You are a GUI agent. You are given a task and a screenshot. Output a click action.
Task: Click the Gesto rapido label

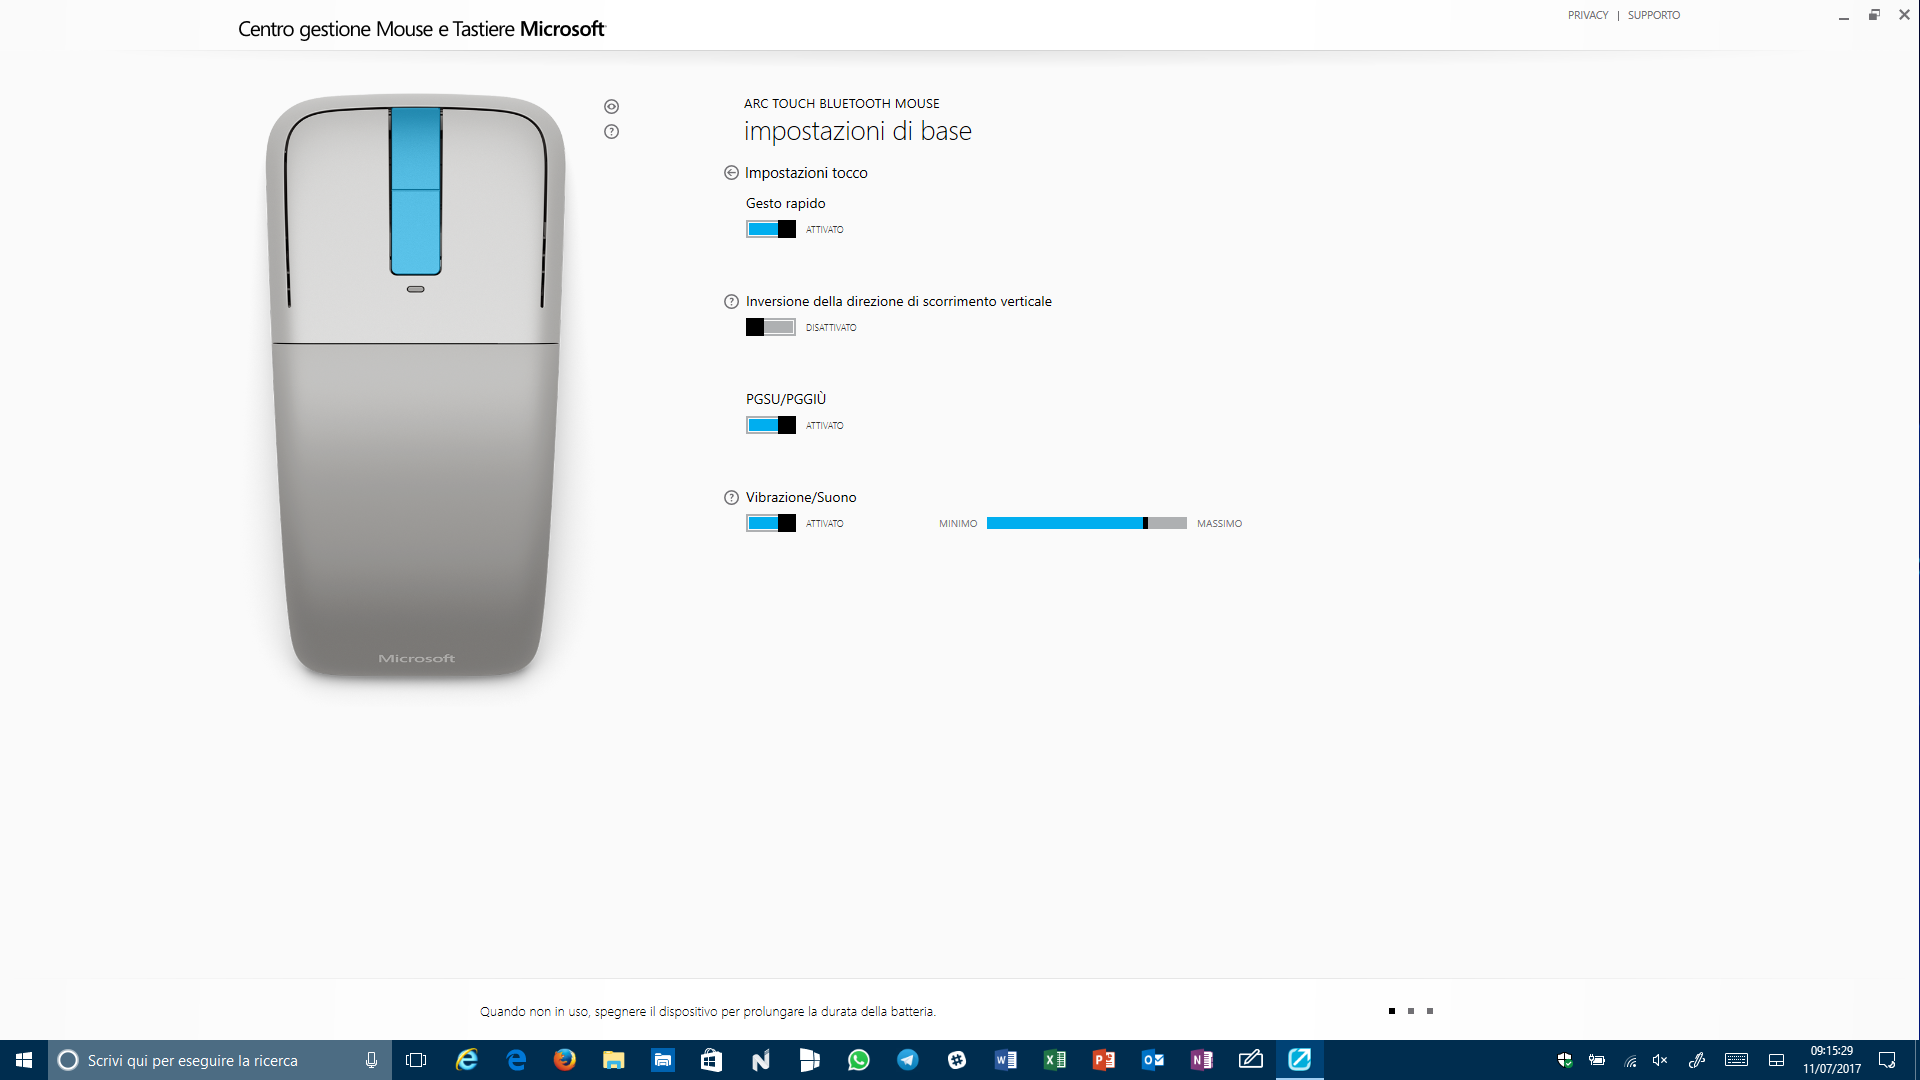[x=785, y=203]
